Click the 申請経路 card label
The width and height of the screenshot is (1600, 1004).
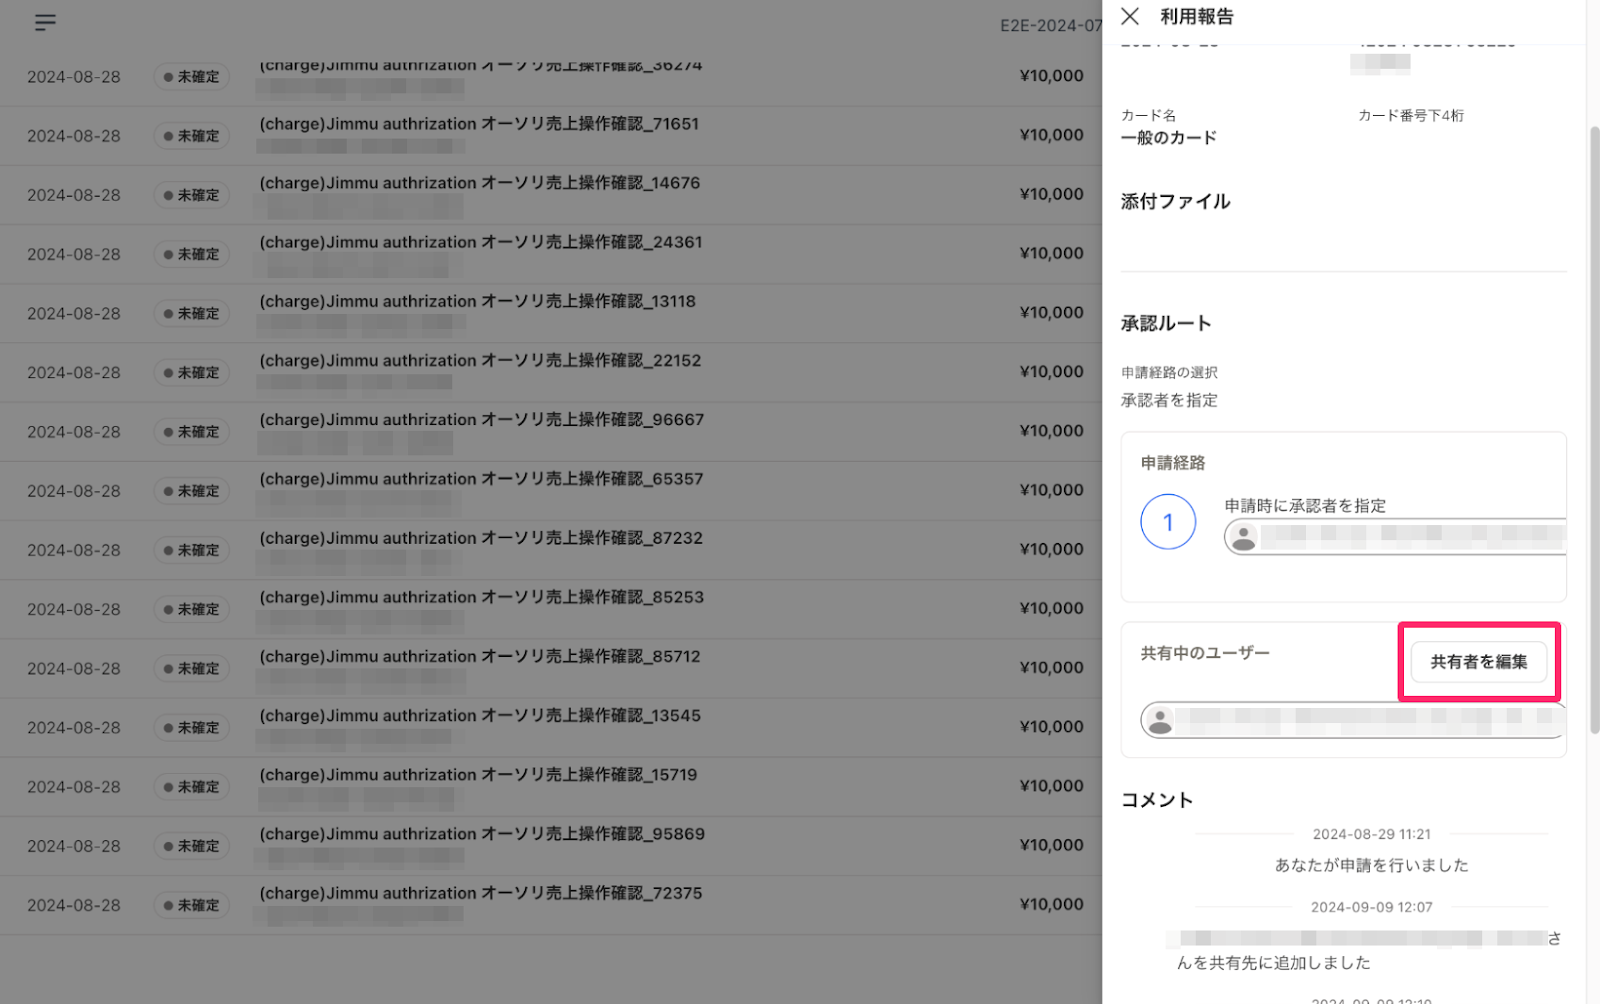[x=1173, y=463]
